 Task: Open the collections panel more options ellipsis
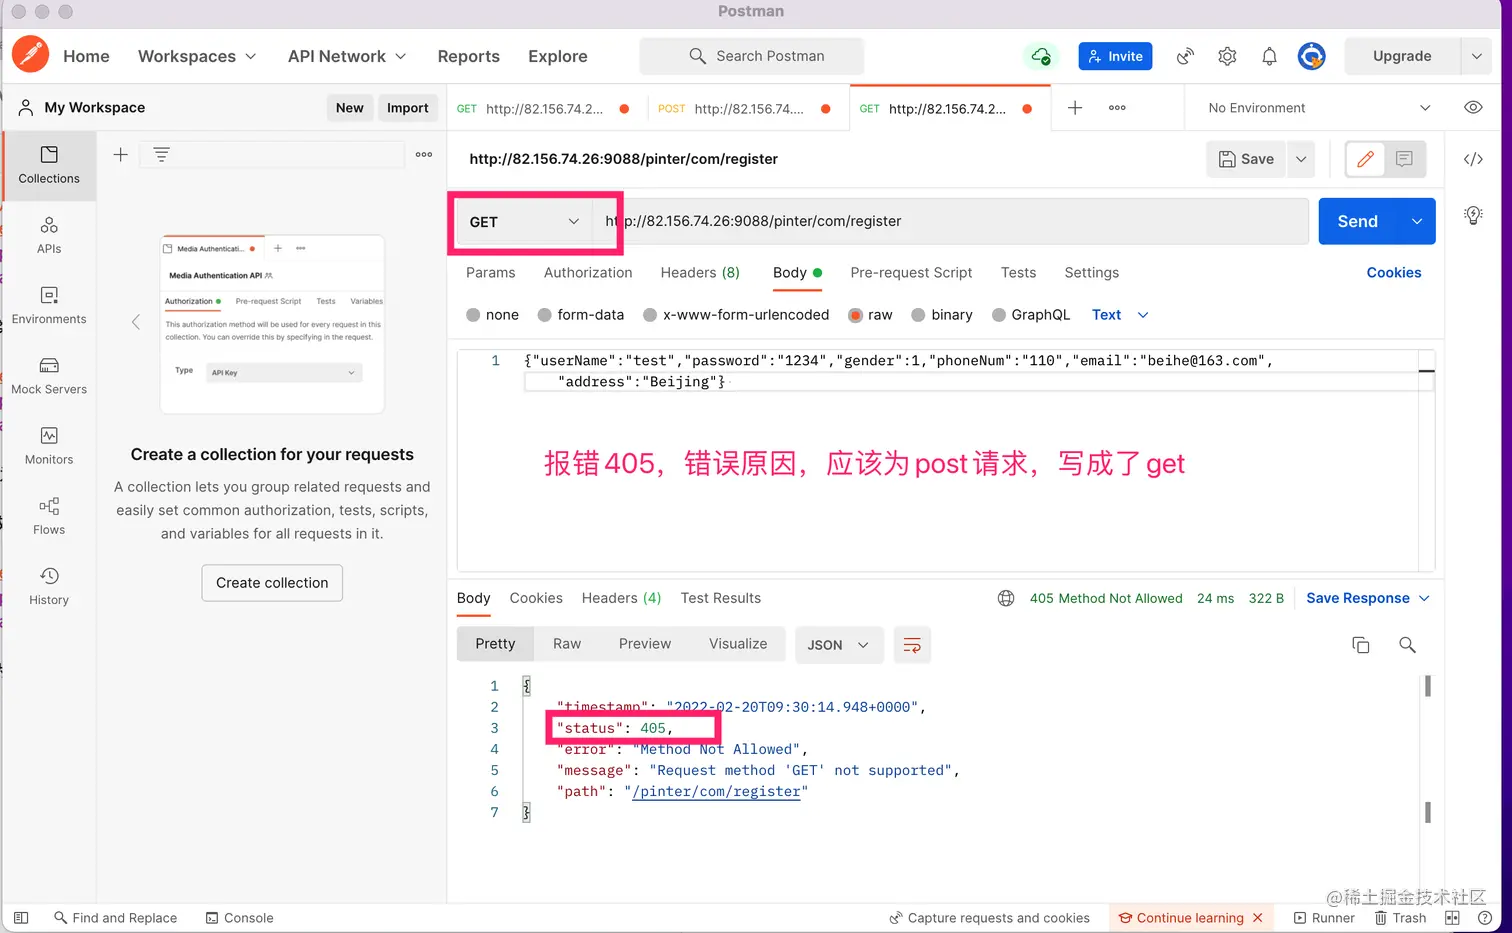(x=424, y=155)
